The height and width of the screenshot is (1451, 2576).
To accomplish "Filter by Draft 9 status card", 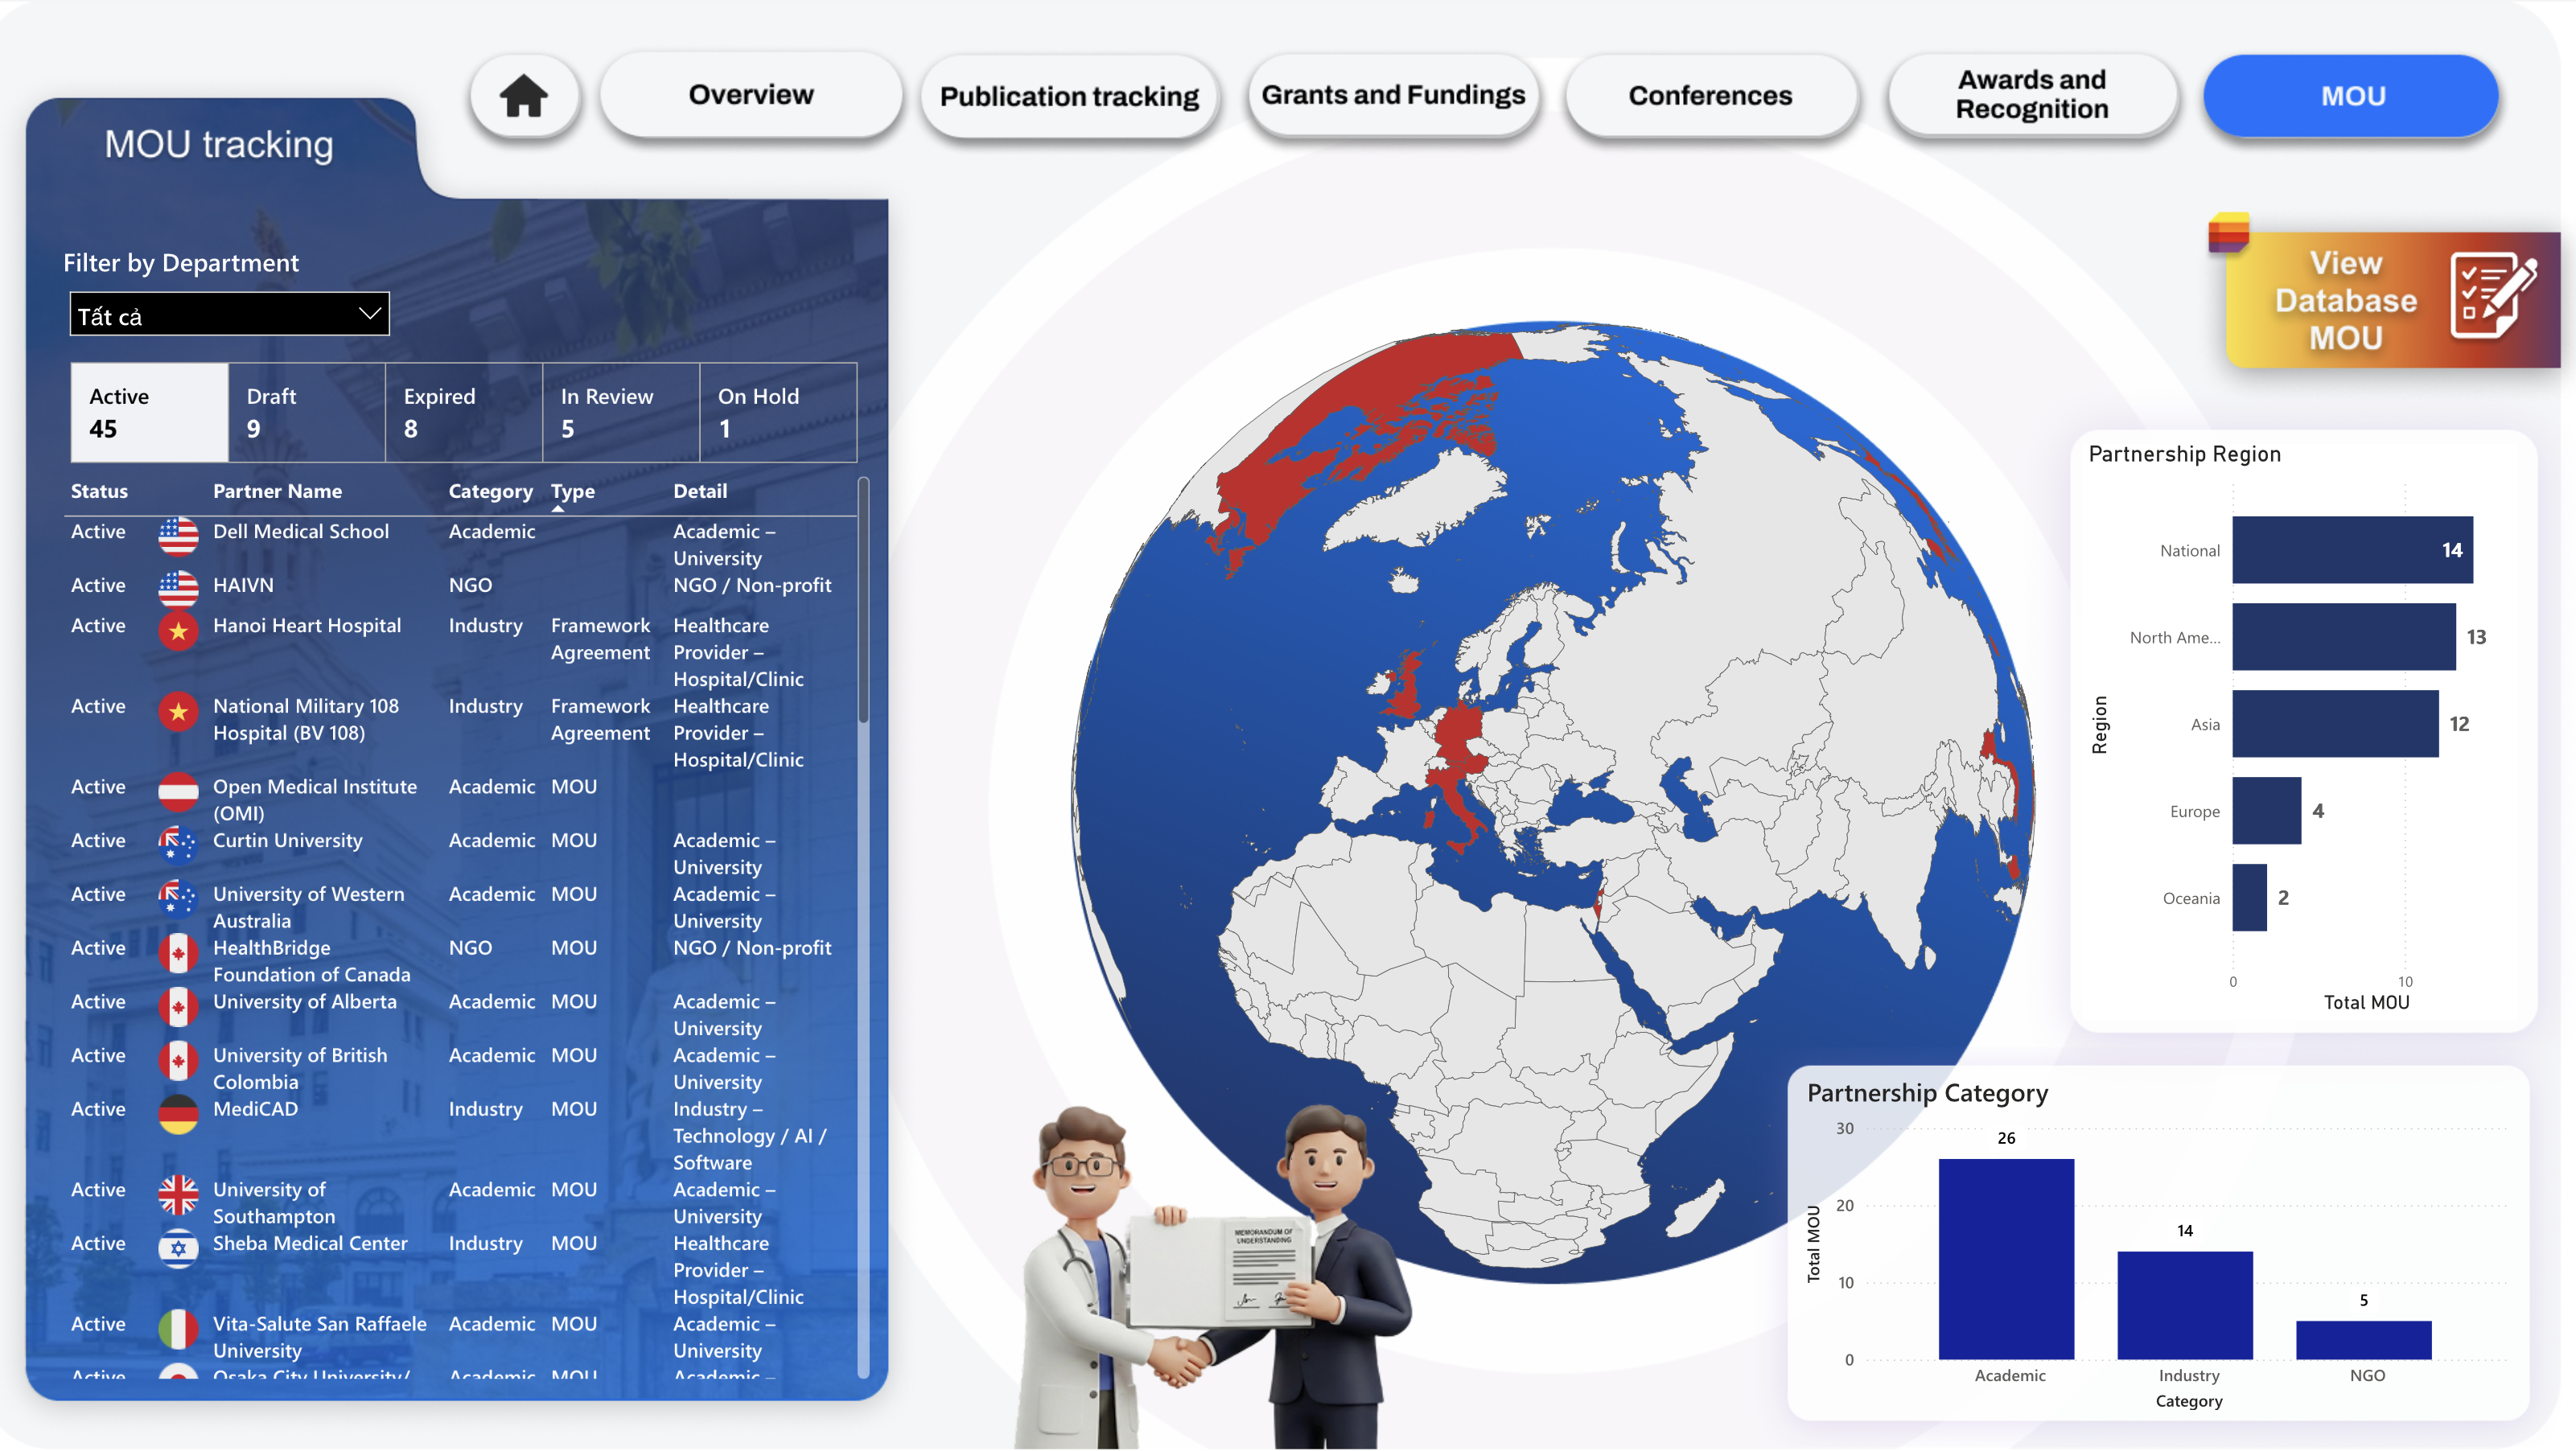I will pyautogui.click(x=307, y=413).
